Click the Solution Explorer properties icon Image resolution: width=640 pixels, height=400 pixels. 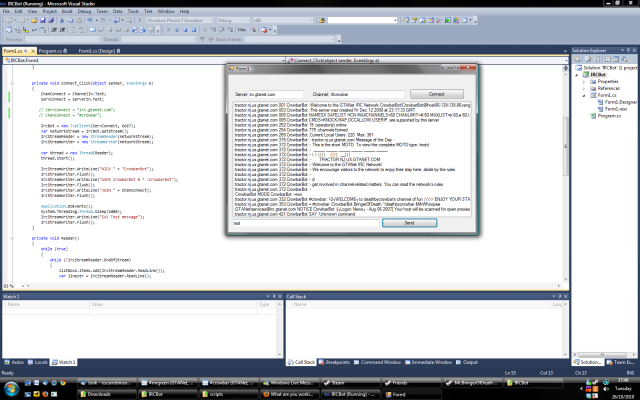tap(578, 60)
